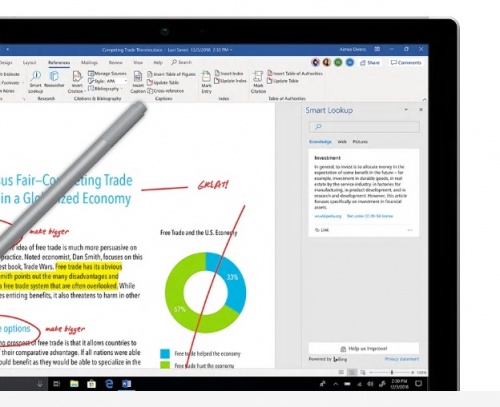Close the Smart Lookup pane

(421, 110)
